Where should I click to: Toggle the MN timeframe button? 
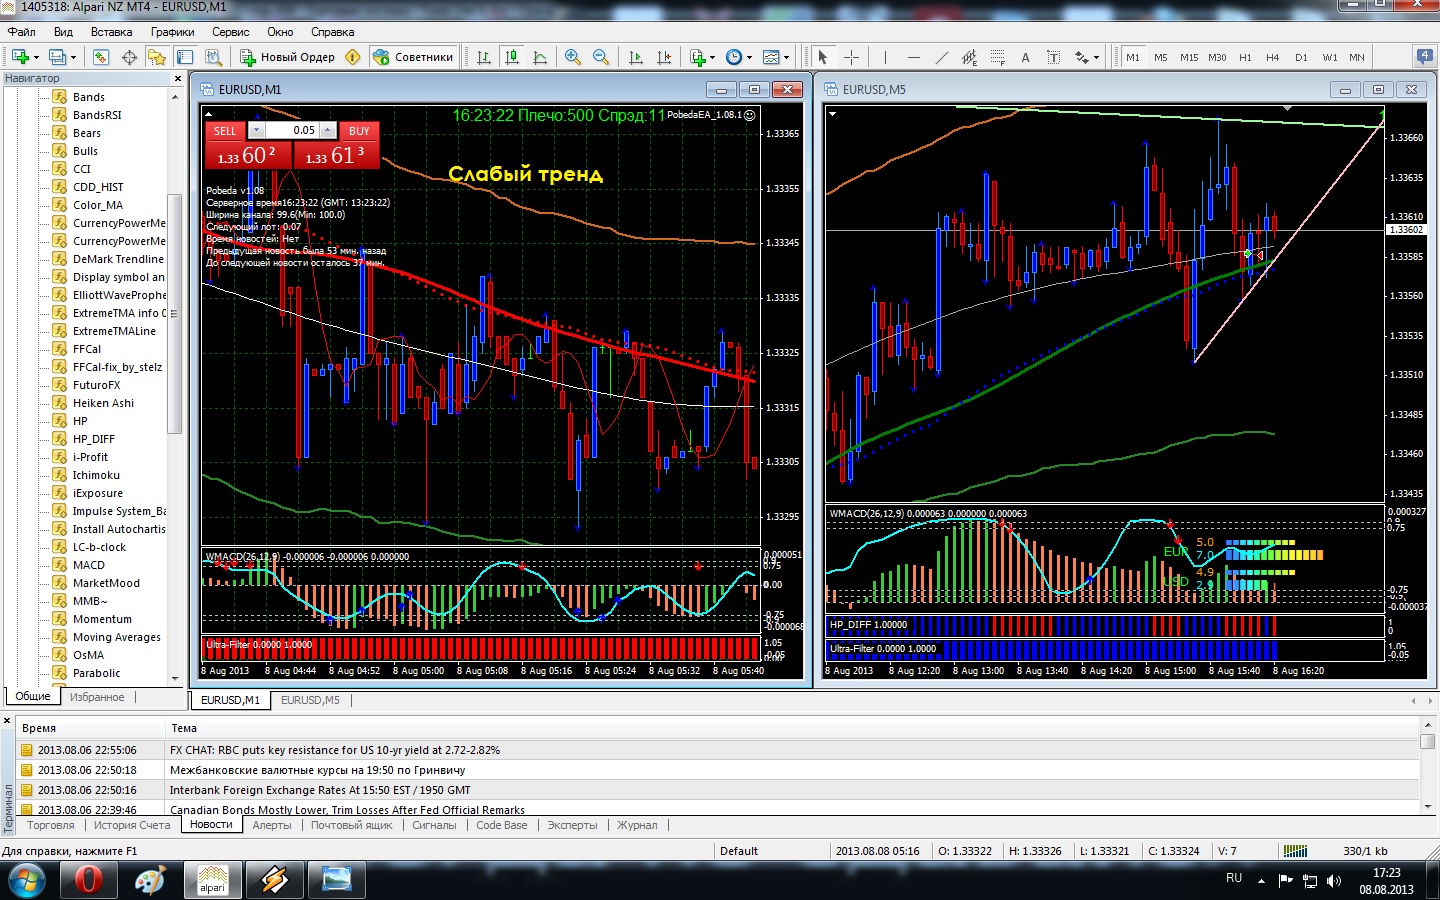1356,57
